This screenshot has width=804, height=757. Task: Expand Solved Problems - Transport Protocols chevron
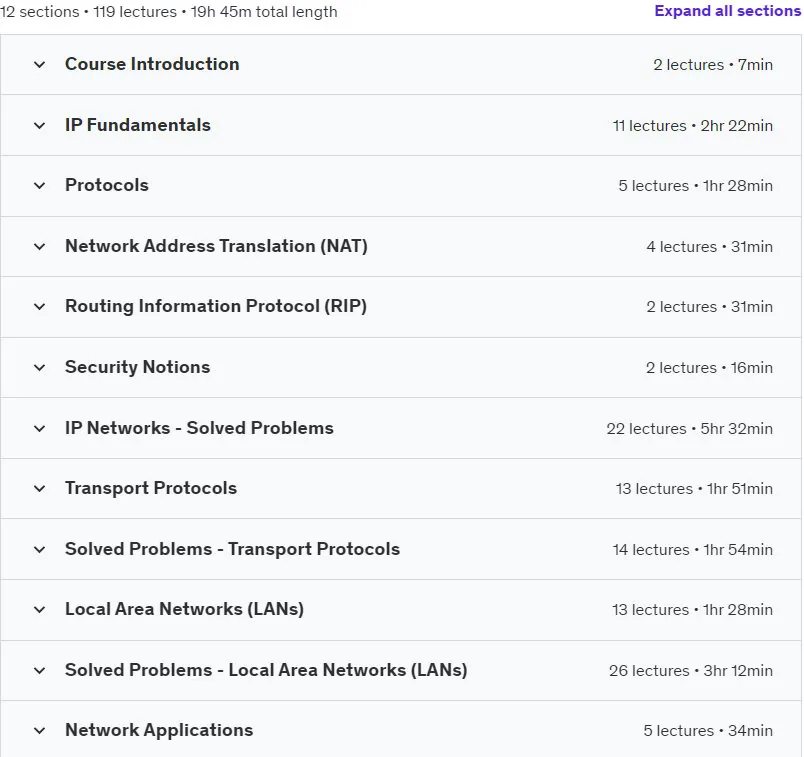(x=39, y=550)
